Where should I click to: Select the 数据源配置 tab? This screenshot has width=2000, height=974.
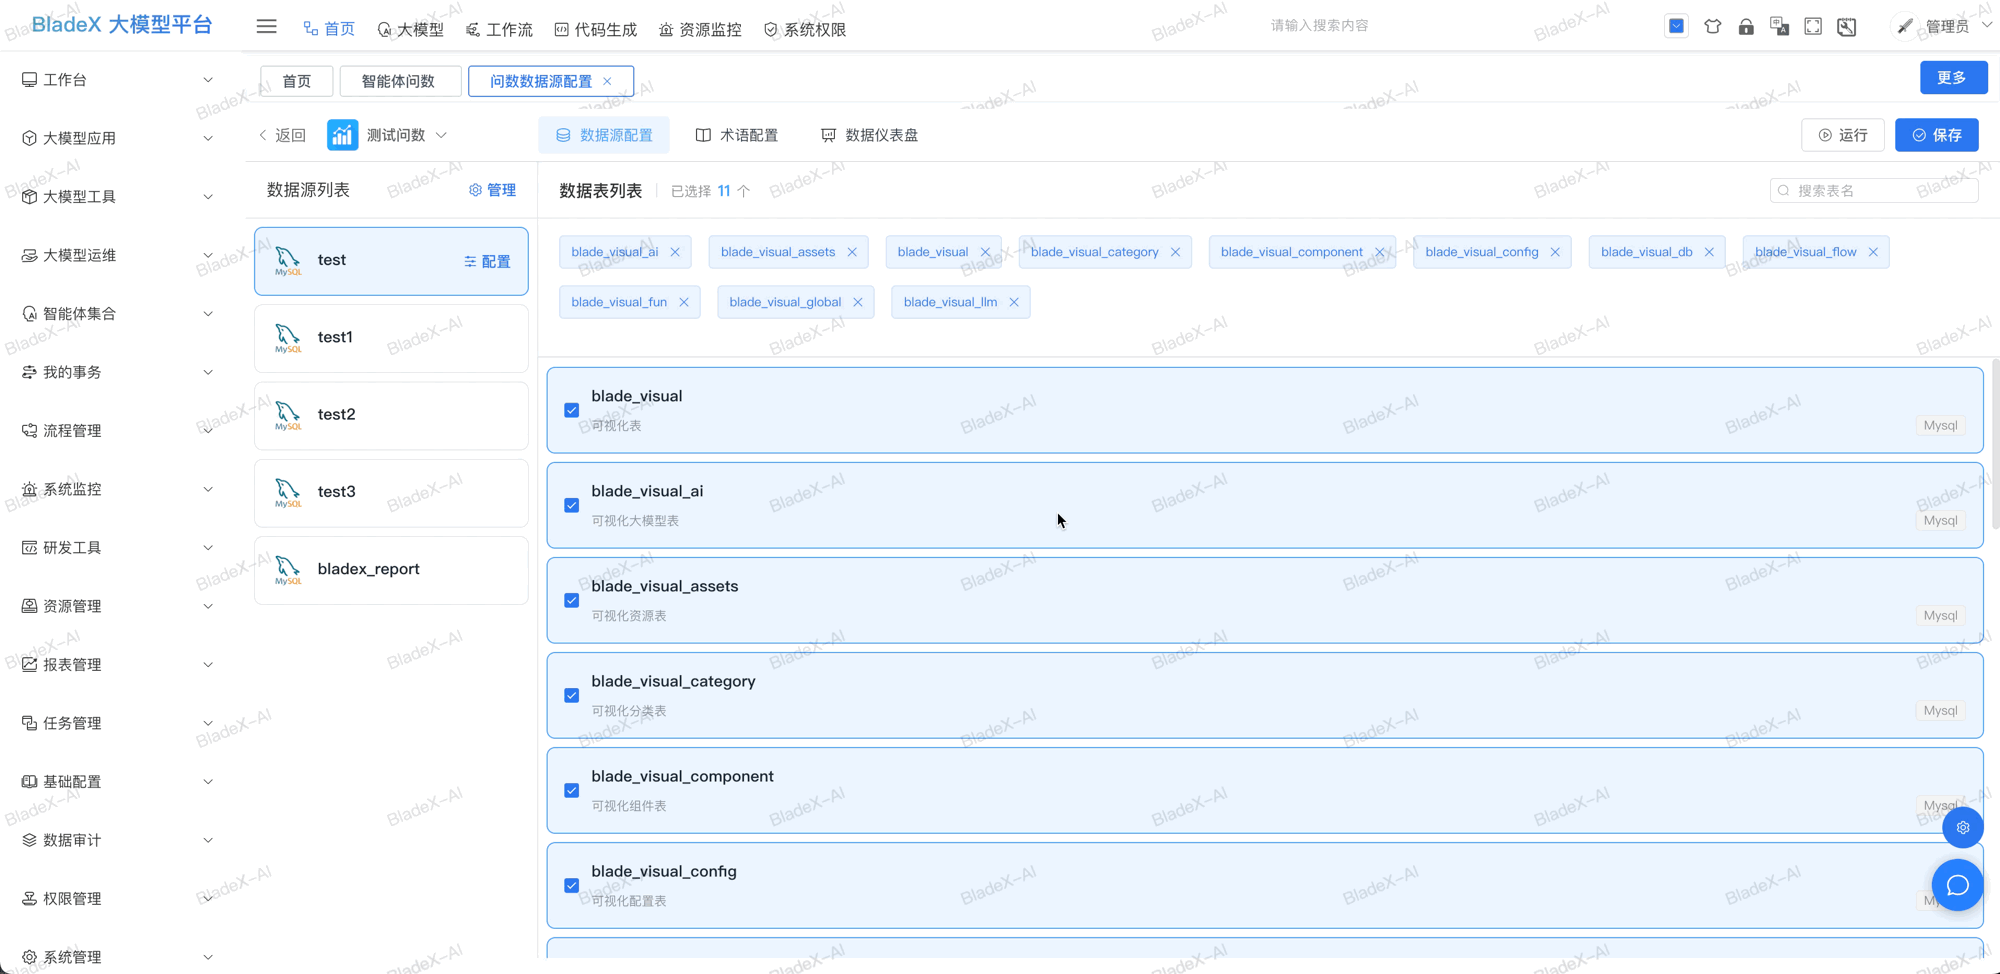[604, 135]
